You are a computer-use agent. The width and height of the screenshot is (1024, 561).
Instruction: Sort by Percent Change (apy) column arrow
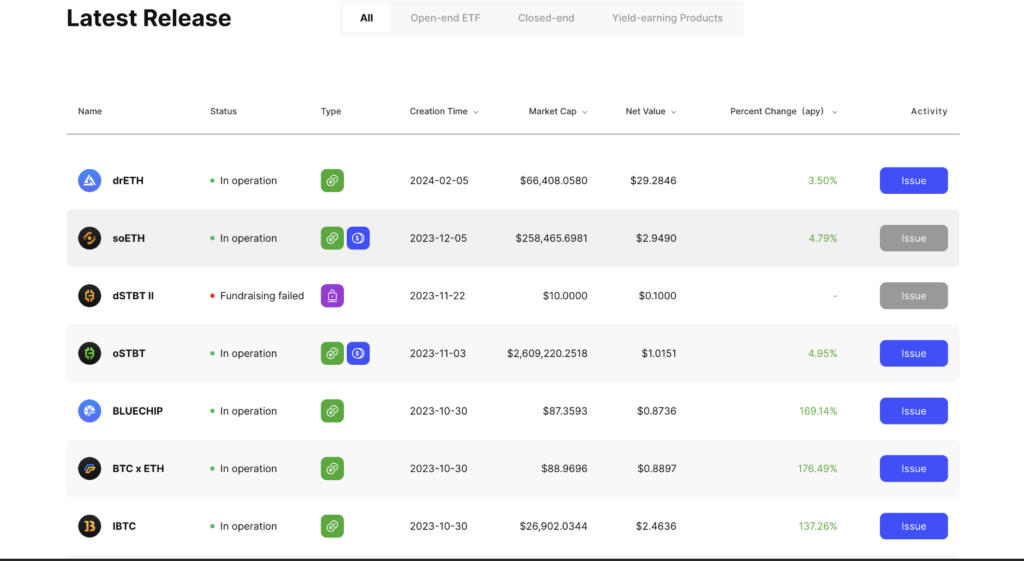(834, 112)
